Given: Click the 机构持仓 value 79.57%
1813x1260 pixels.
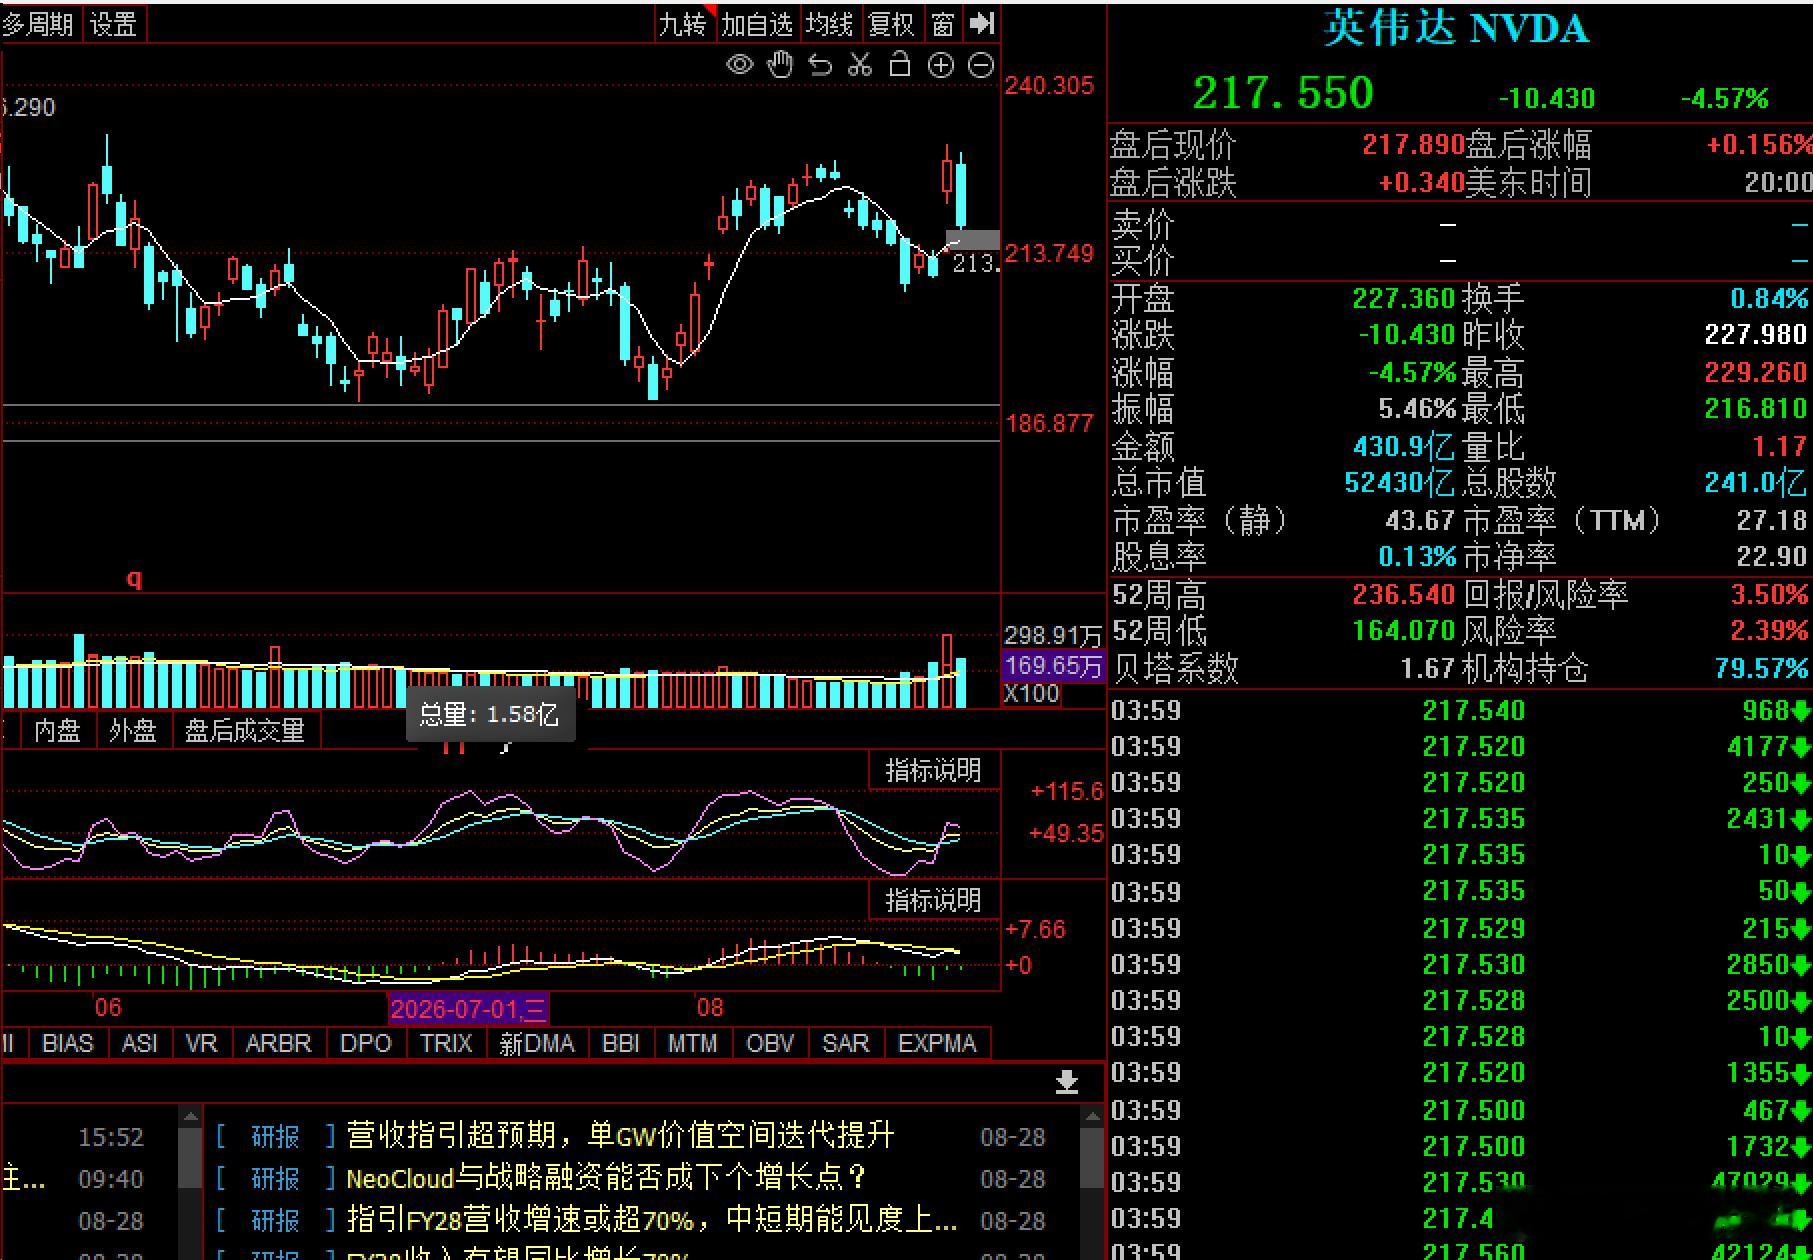Looking at the screenshot, I should pyautogui.click(x=1761, y=668).
